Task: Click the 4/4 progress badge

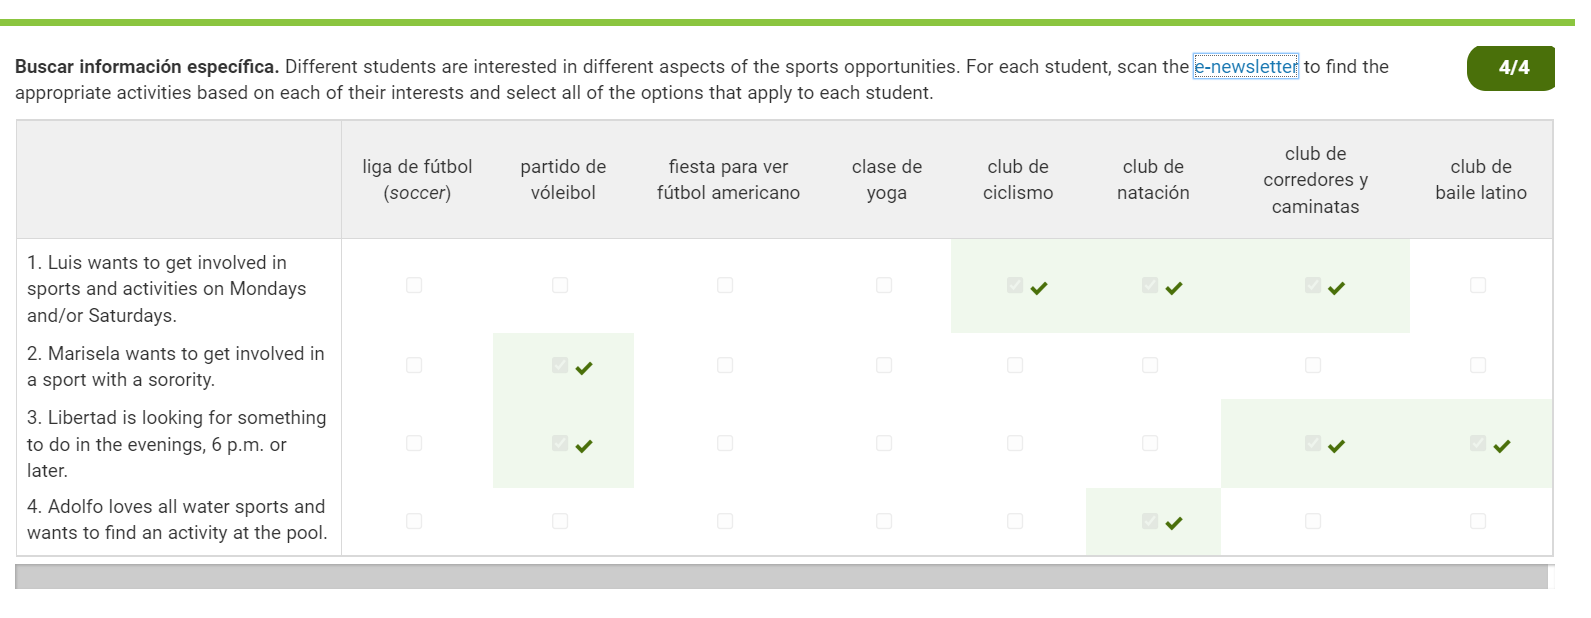Action: point(1512,68)
